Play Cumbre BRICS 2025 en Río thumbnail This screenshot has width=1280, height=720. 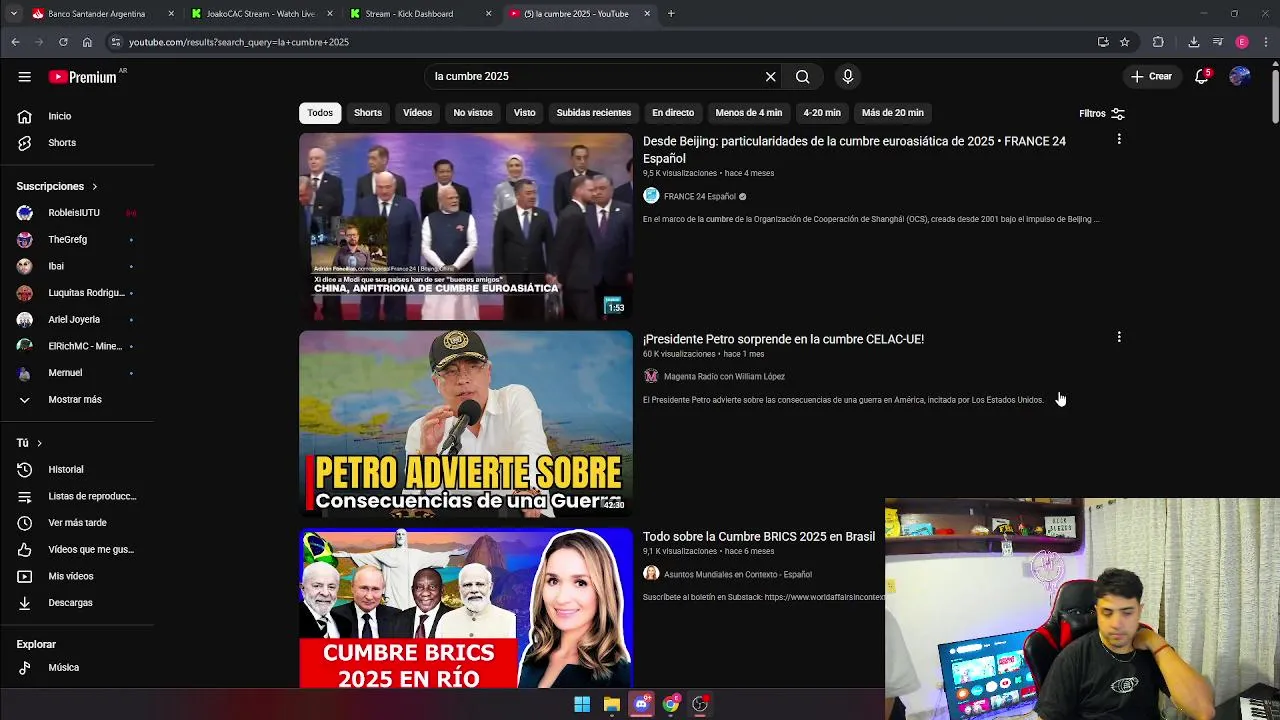point(466,609)
